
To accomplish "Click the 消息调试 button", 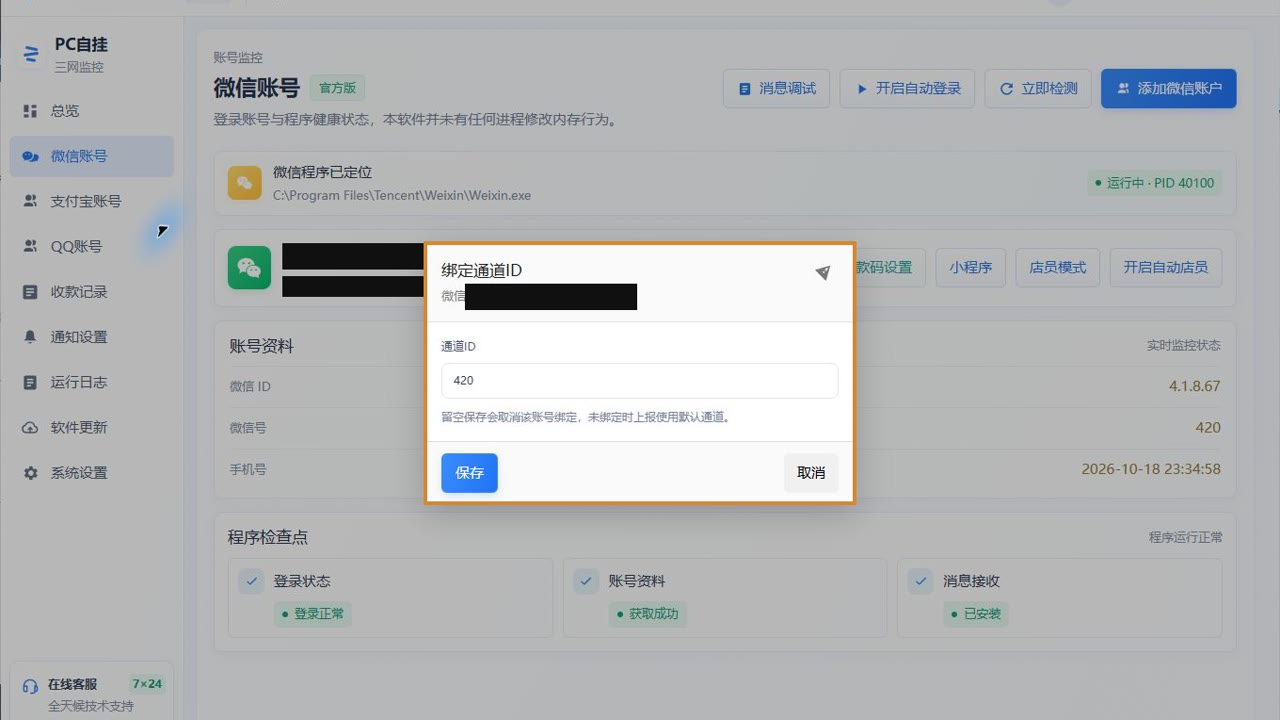I will 777,88.
